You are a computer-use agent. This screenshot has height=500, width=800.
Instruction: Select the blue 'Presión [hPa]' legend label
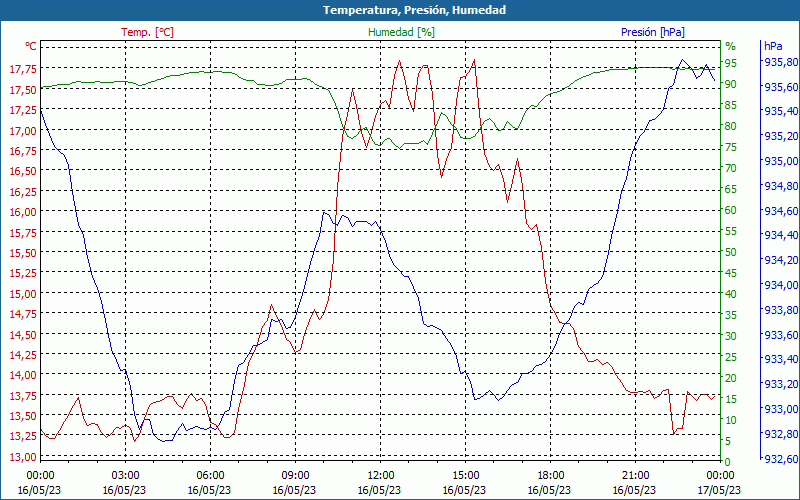pos(653,32)
